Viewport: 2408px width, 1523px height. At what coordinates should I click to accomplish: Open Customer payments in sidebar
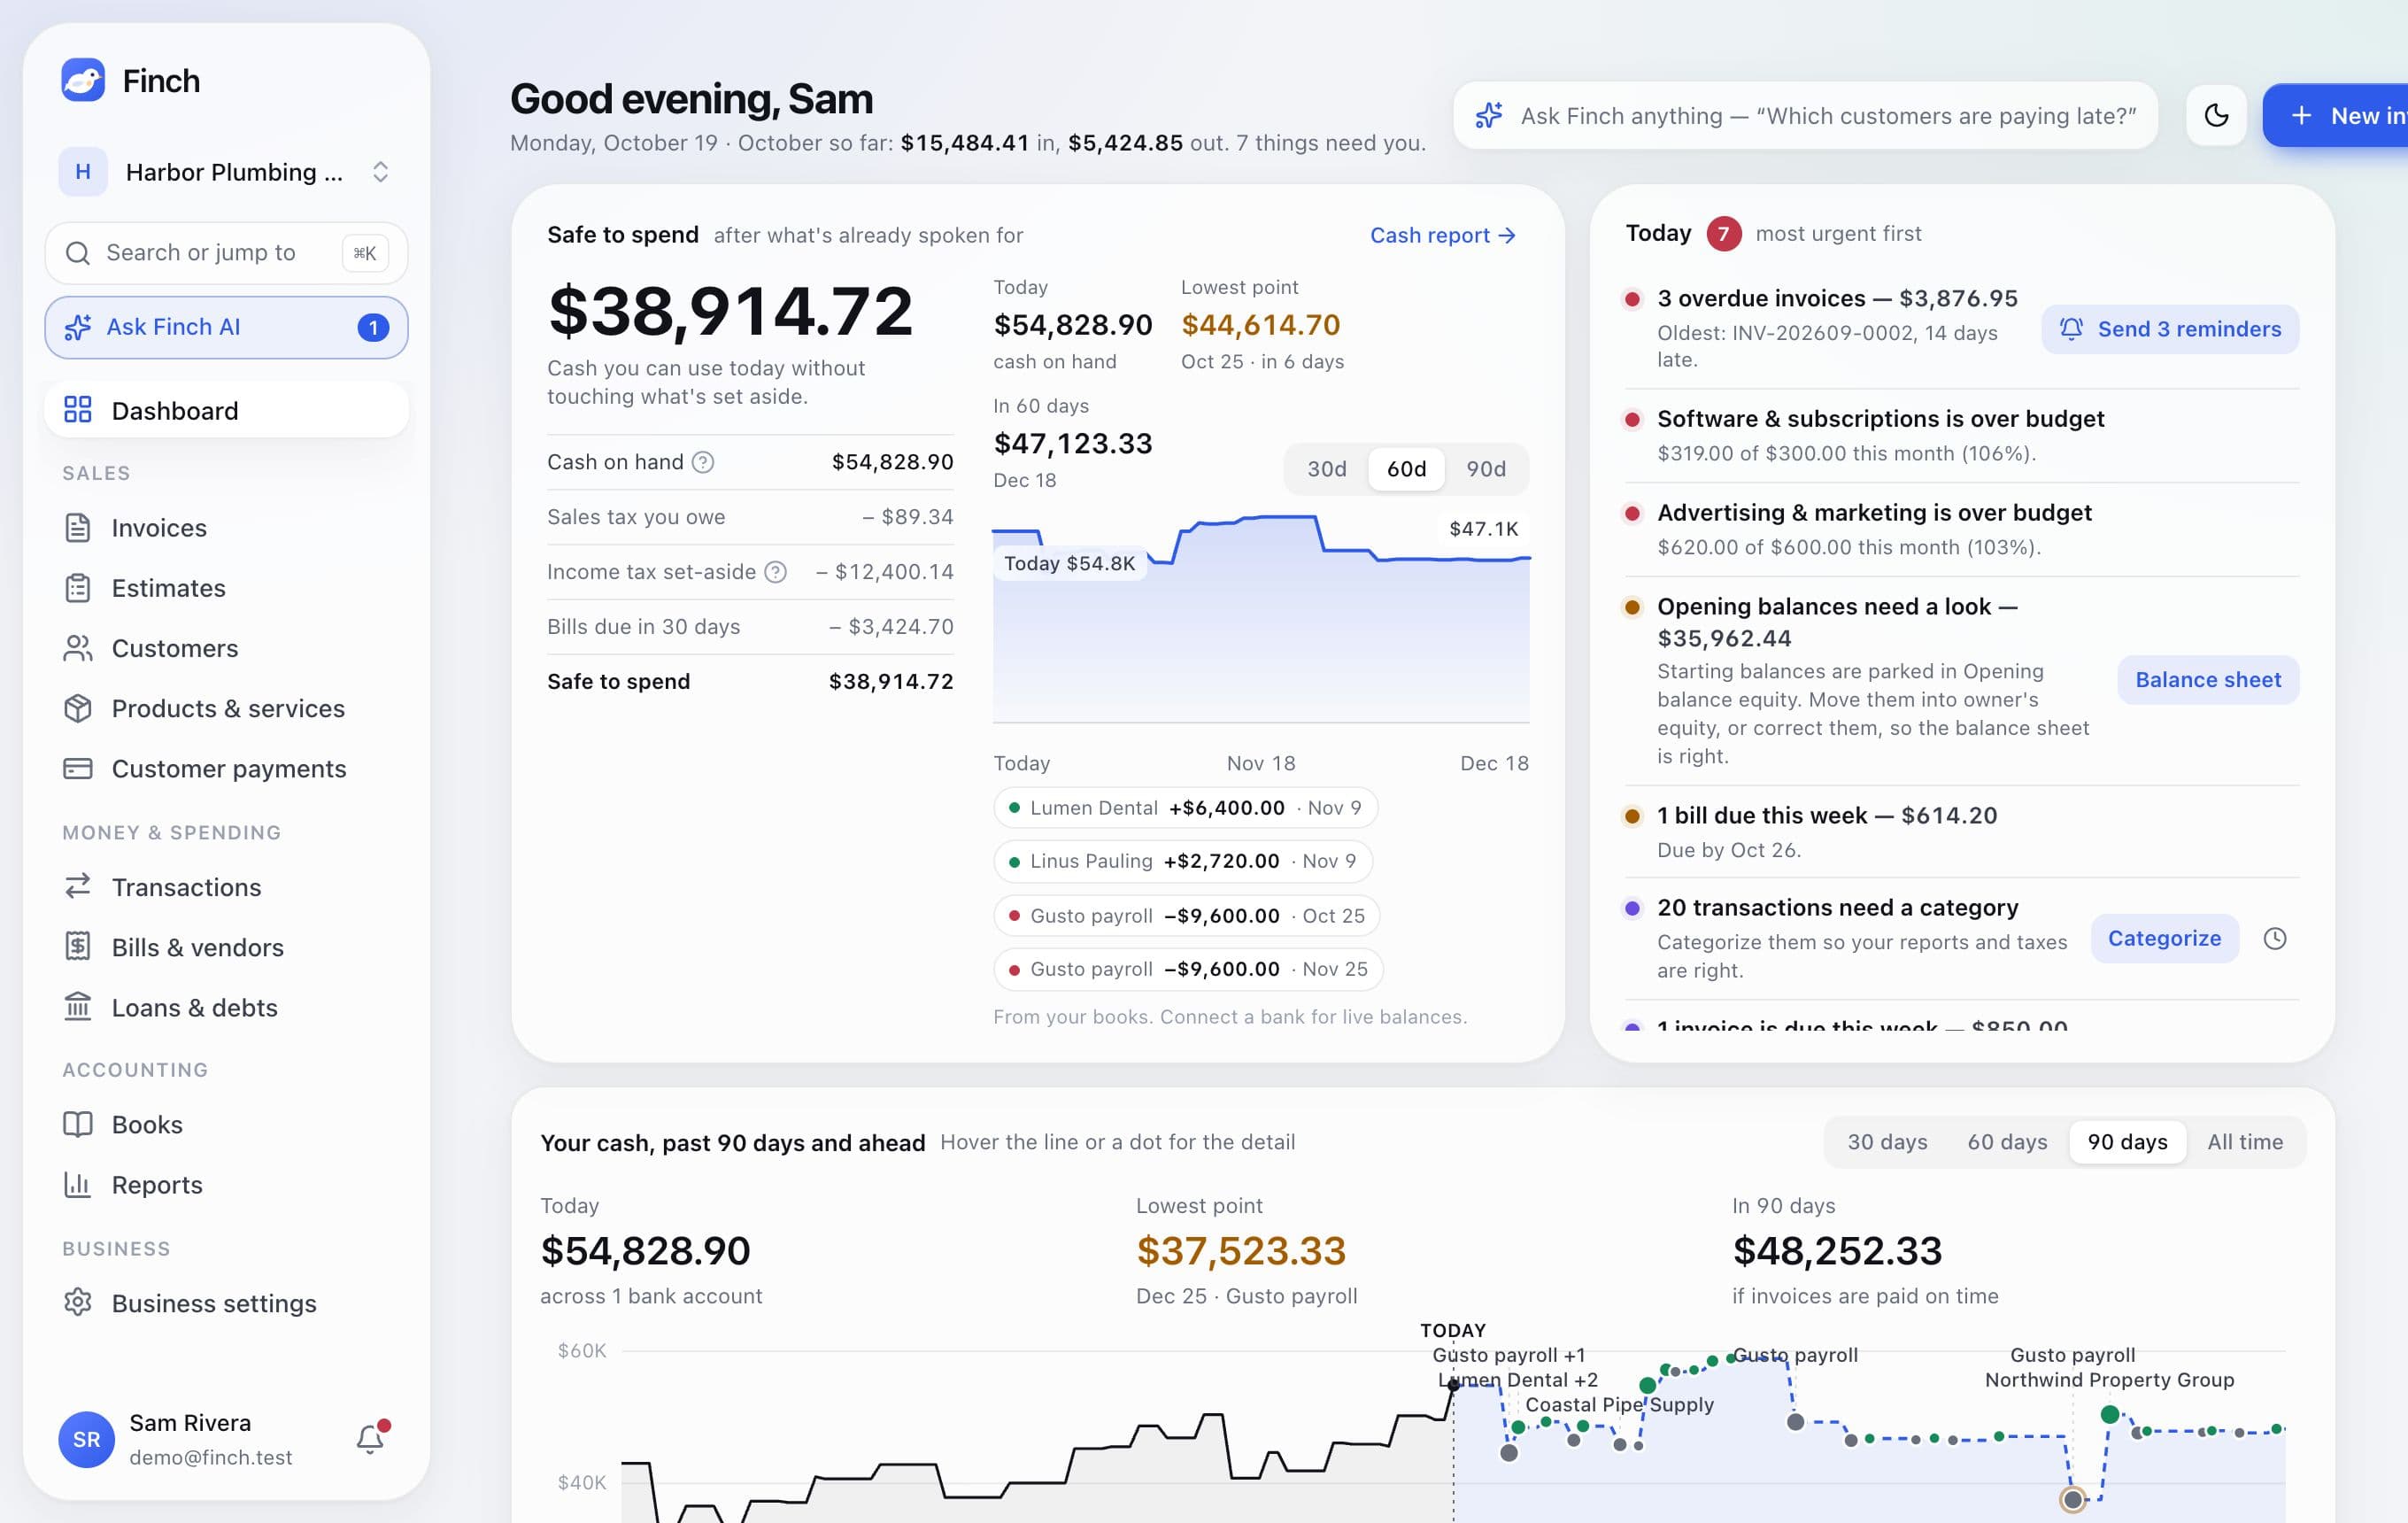pos(226,768)
